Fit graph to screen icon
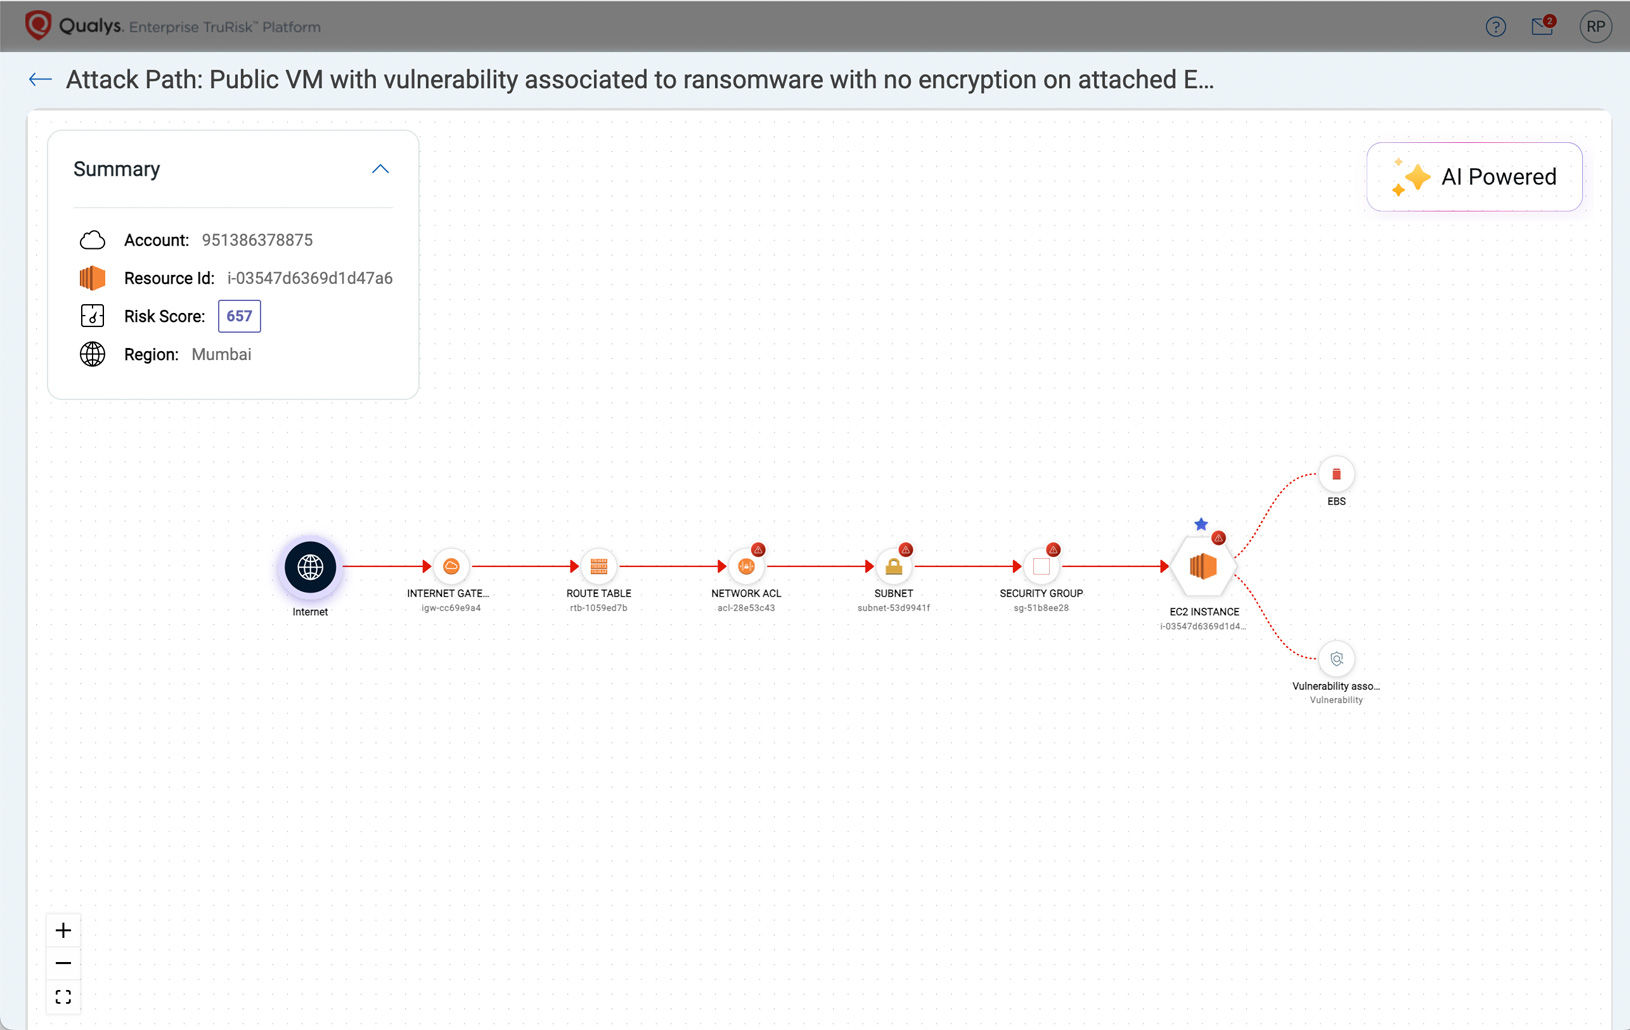The image size is (1630, 1030). [x=63, y=997]
